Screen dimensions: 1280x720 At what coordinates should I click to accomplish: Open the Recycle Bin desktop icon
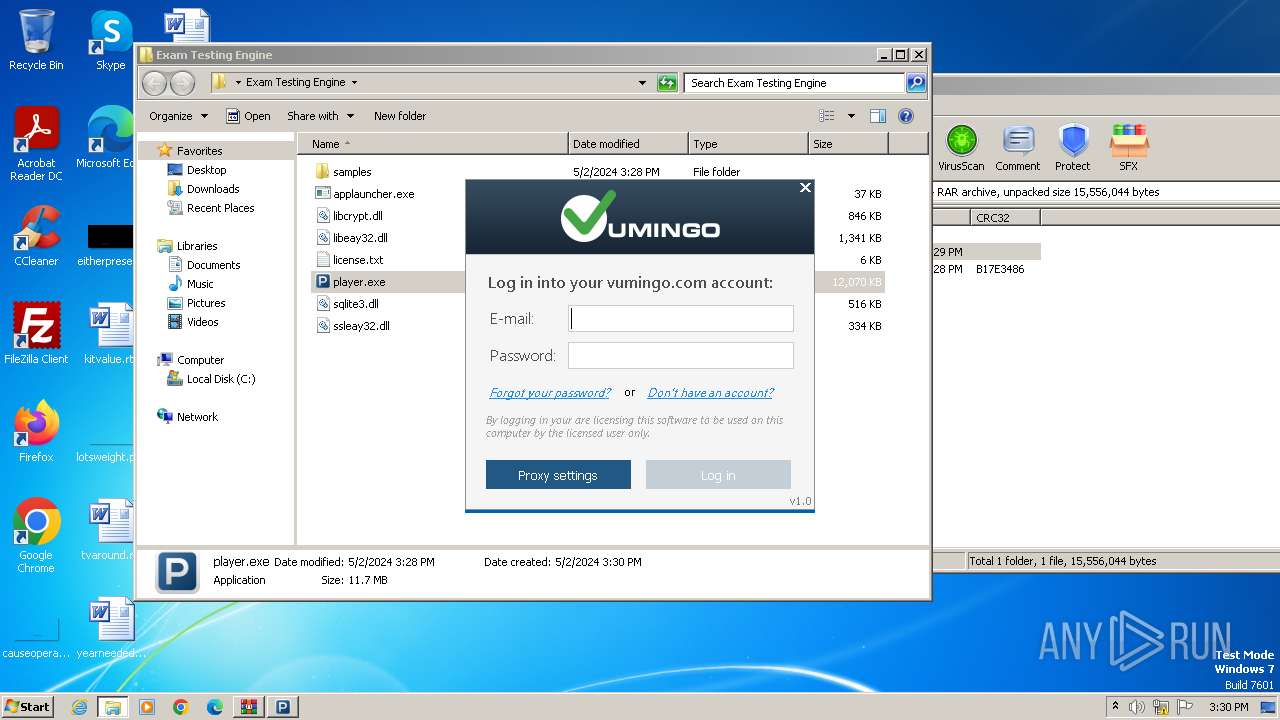click(36, 41)
